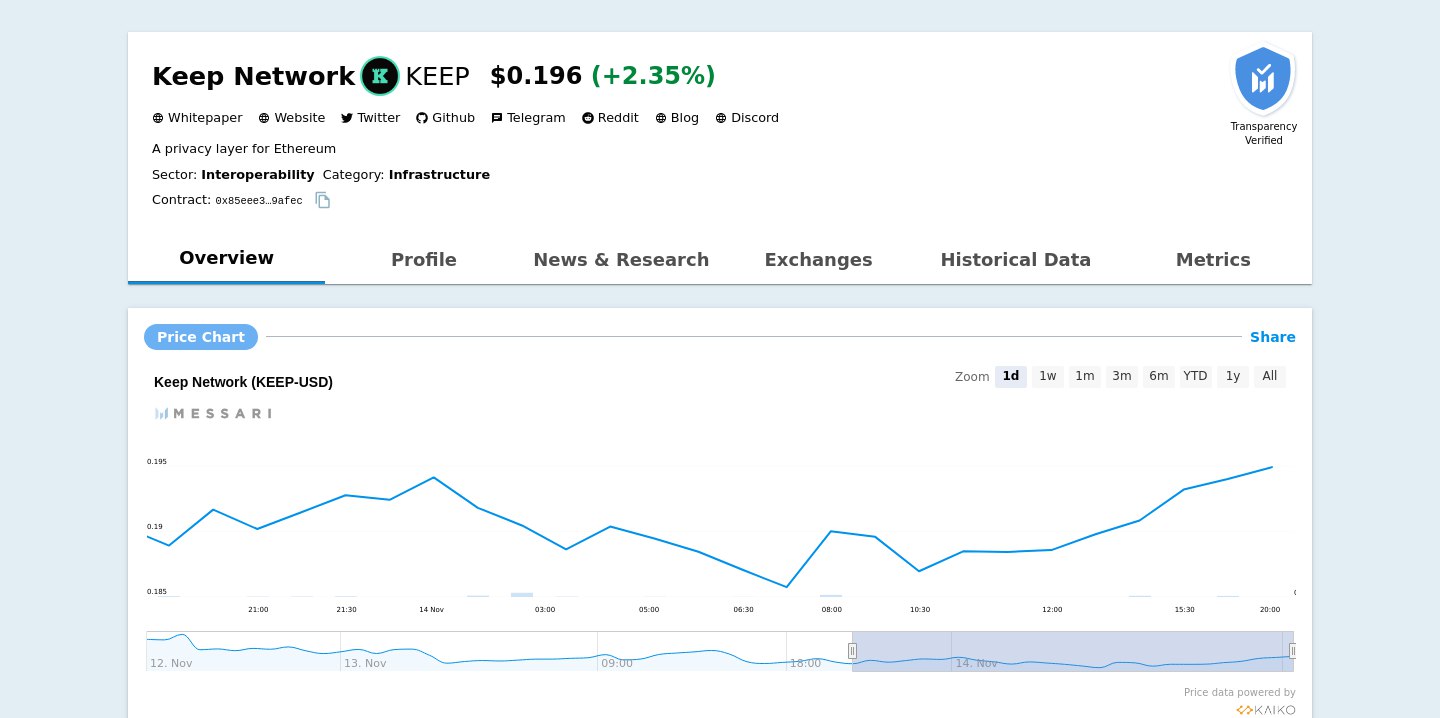The image size is (1440, 718).
Task: Set chart zoom to 1w
Action: [x=1048, y=376]
